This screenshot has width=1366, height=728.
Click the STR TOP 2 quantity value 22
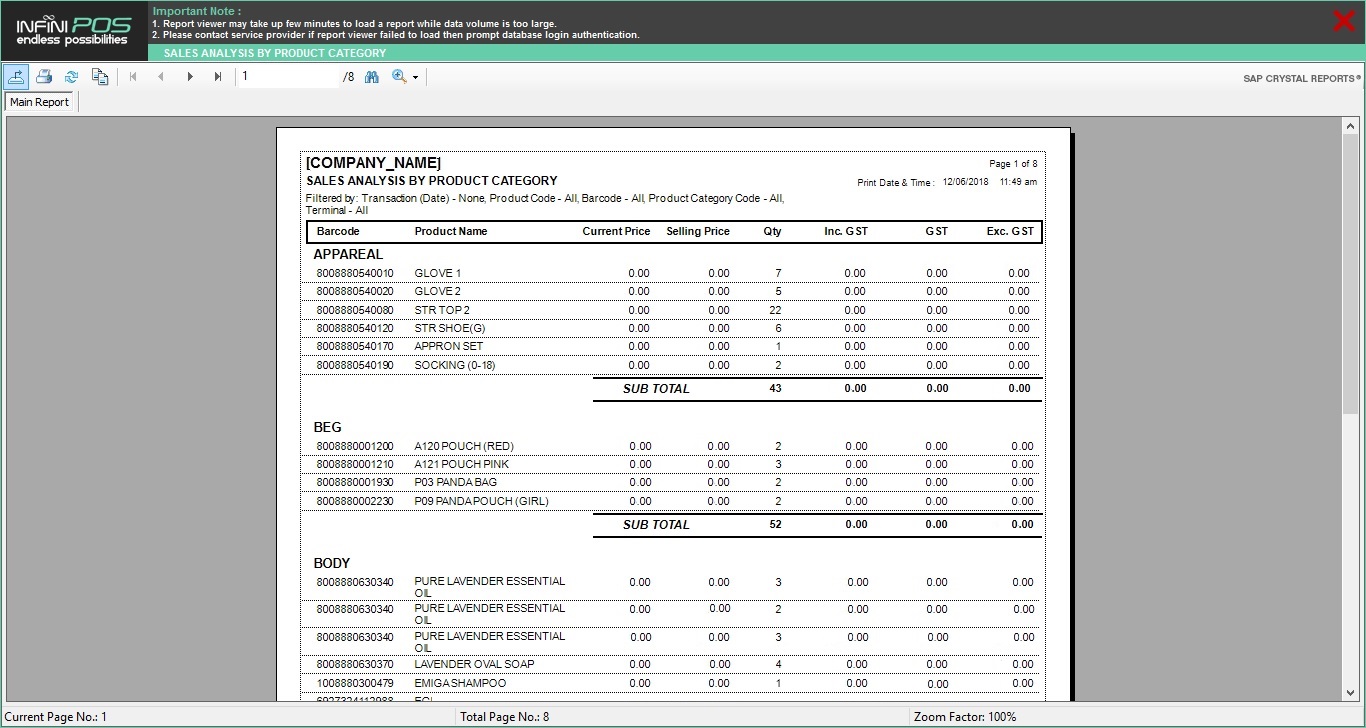[x=775, y=310]
